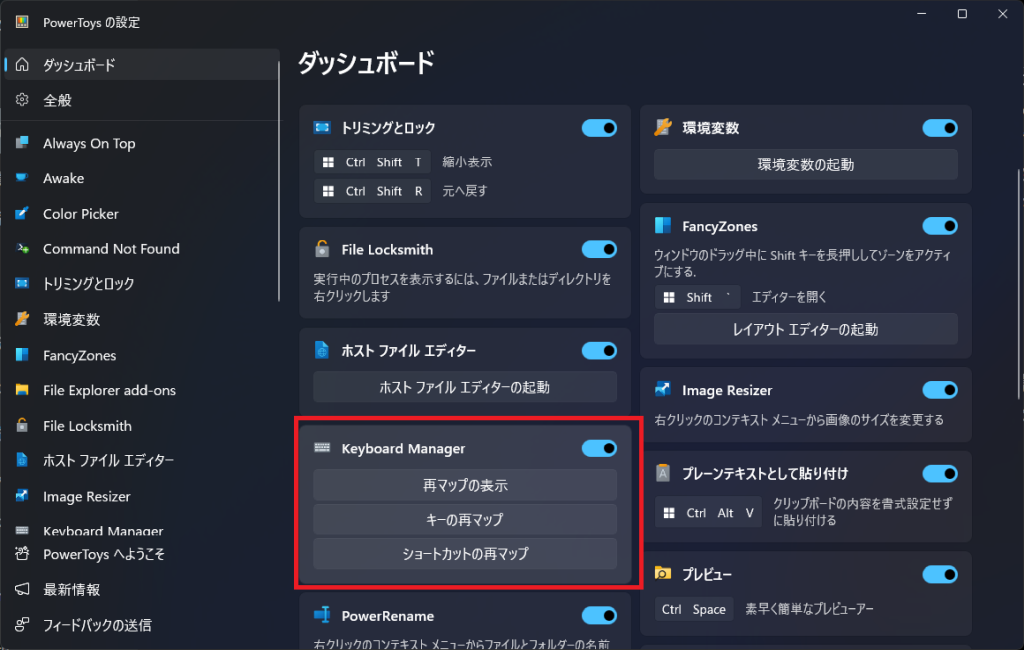Open フィードバックの送信 in sidebar

click(x=142, y=625)
